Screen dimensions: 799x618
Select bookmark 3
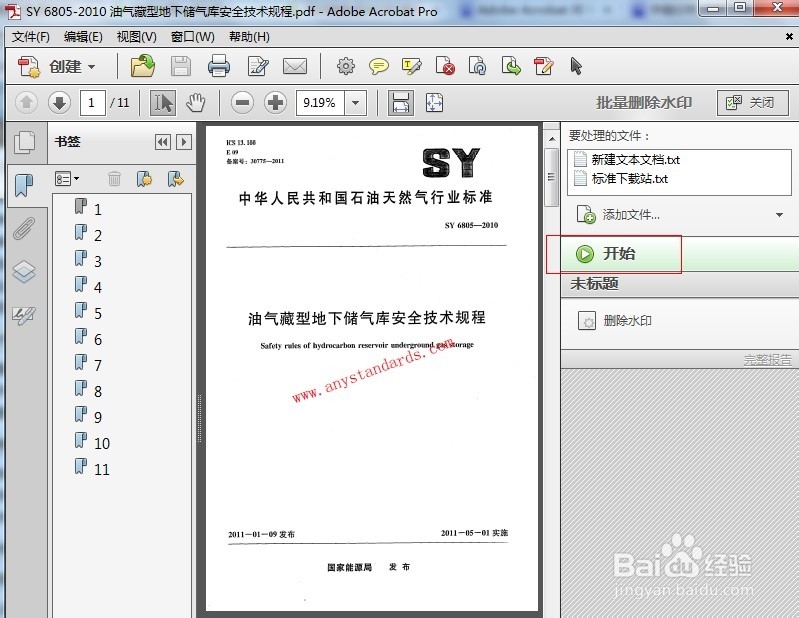click(89, 260)
